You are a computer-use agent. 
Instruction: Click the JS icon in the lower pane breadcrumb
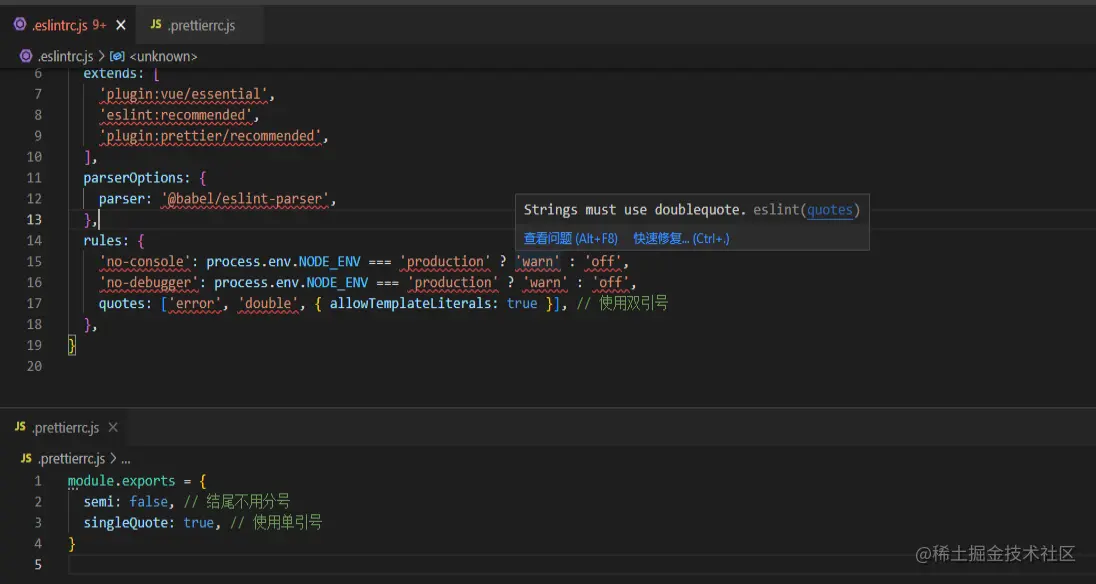coord(27,459)
